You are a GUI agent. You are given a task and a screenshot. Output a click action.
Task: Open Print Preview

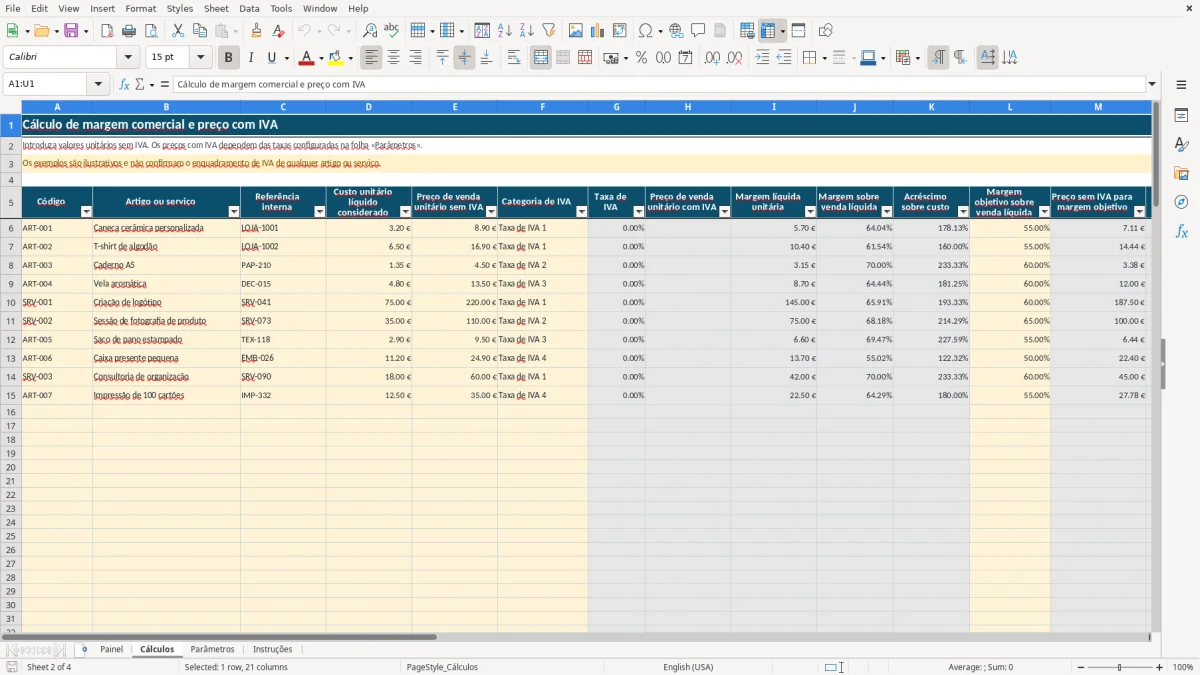(151, 31)
